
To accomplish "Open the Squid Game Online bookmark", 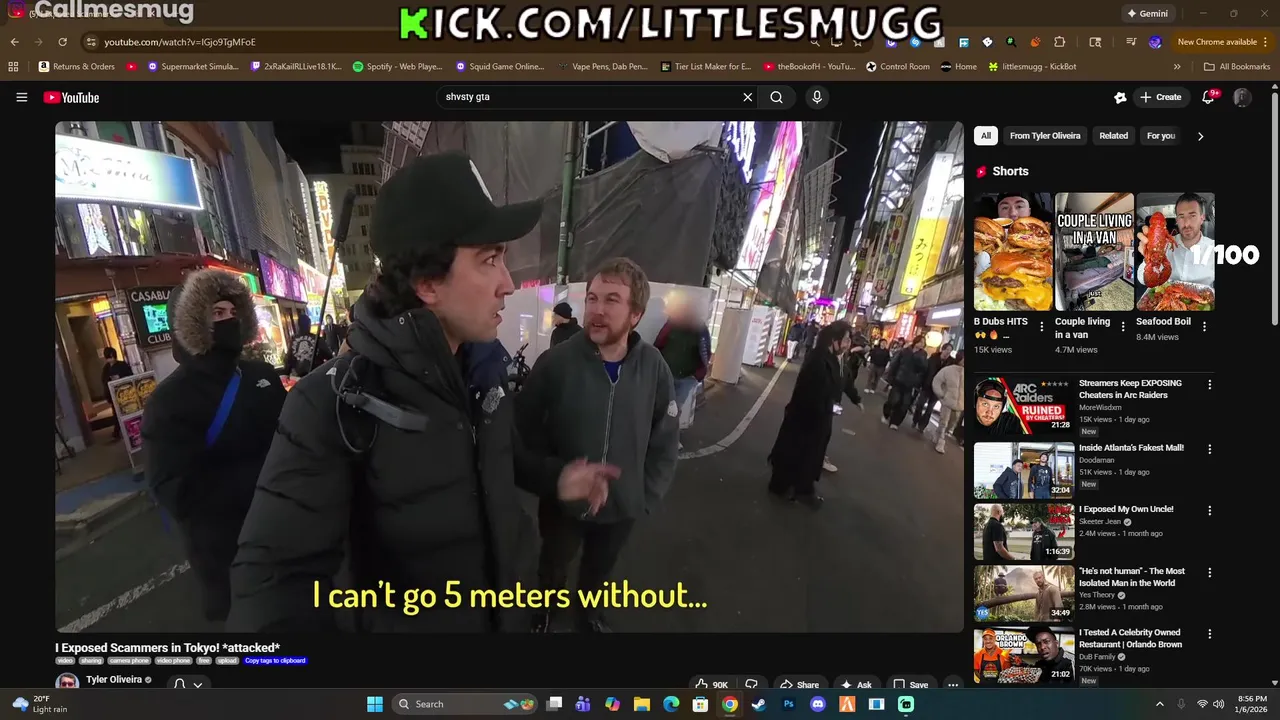I will click(x=500, y=67).
